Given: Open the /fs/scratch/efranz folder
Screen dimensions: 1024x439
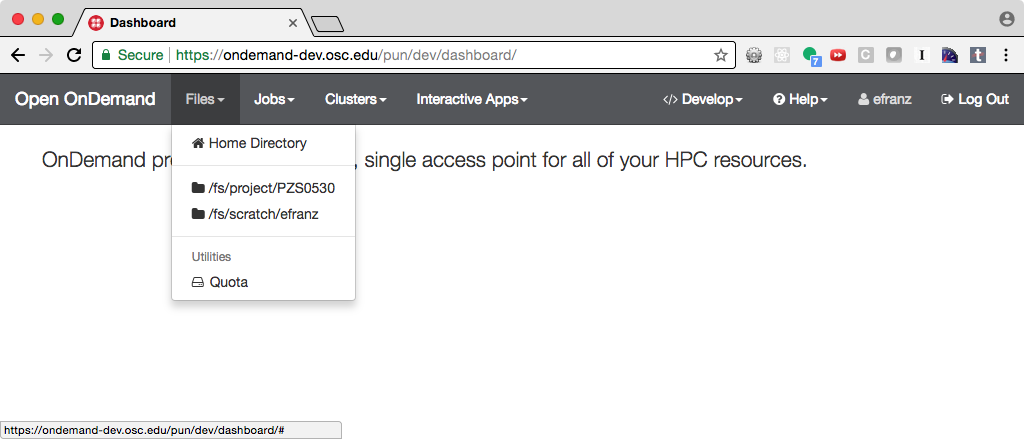Looking at the screenshot, I should (255, 214).
